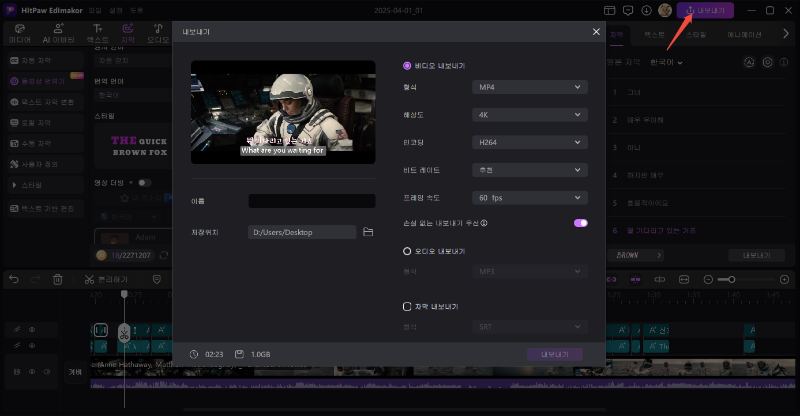Click the settings gear icon in the subtitle panel
This screenshot has width=800, height=416.
pyautogui.click(x=767, y=62)
